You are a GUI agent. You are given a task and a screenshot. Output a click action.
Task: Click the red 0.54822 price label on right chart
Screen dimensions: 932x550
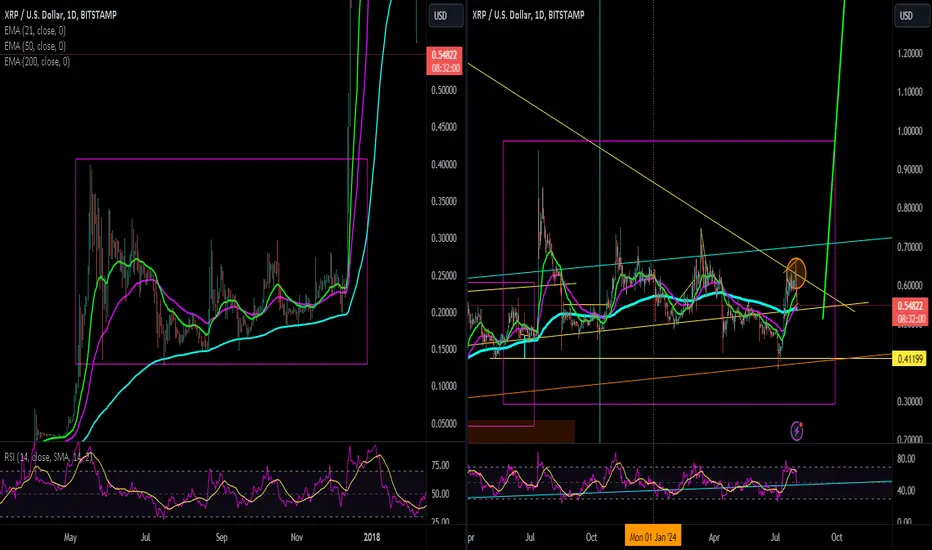click(x=910, y=312)
